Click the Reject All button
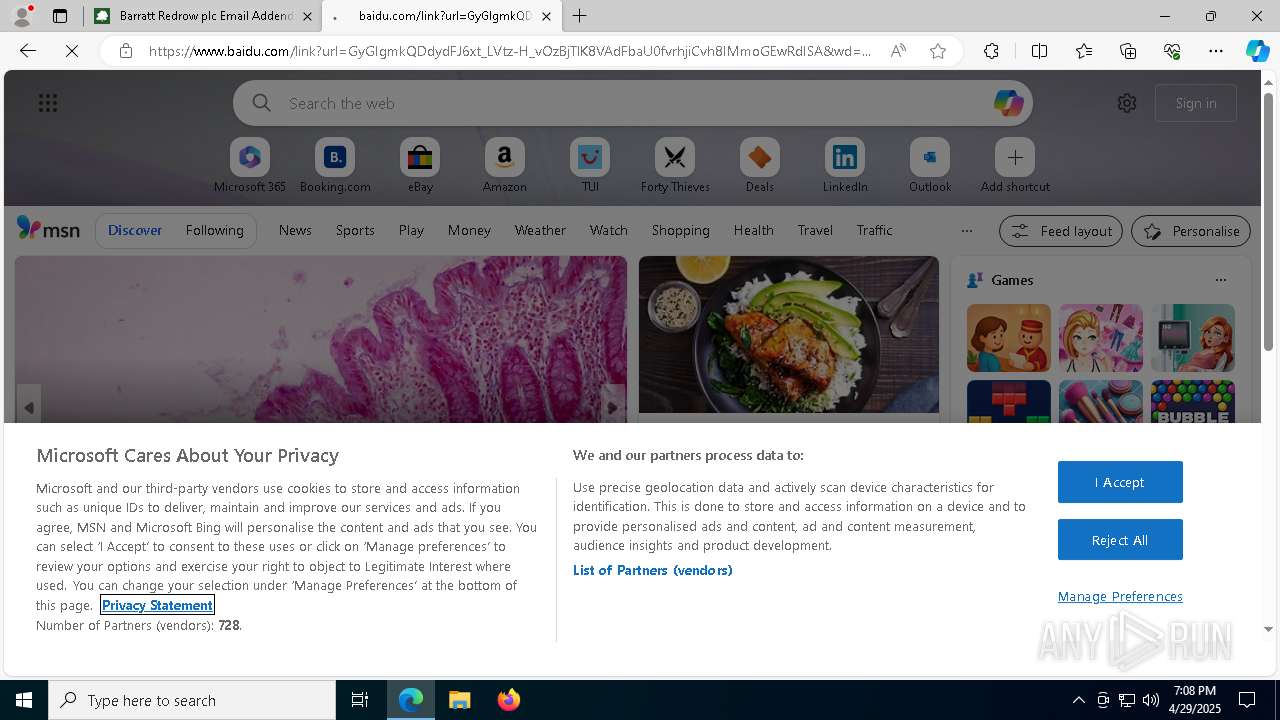This screenshot has height=720, width=1280. pos(1120,540)
